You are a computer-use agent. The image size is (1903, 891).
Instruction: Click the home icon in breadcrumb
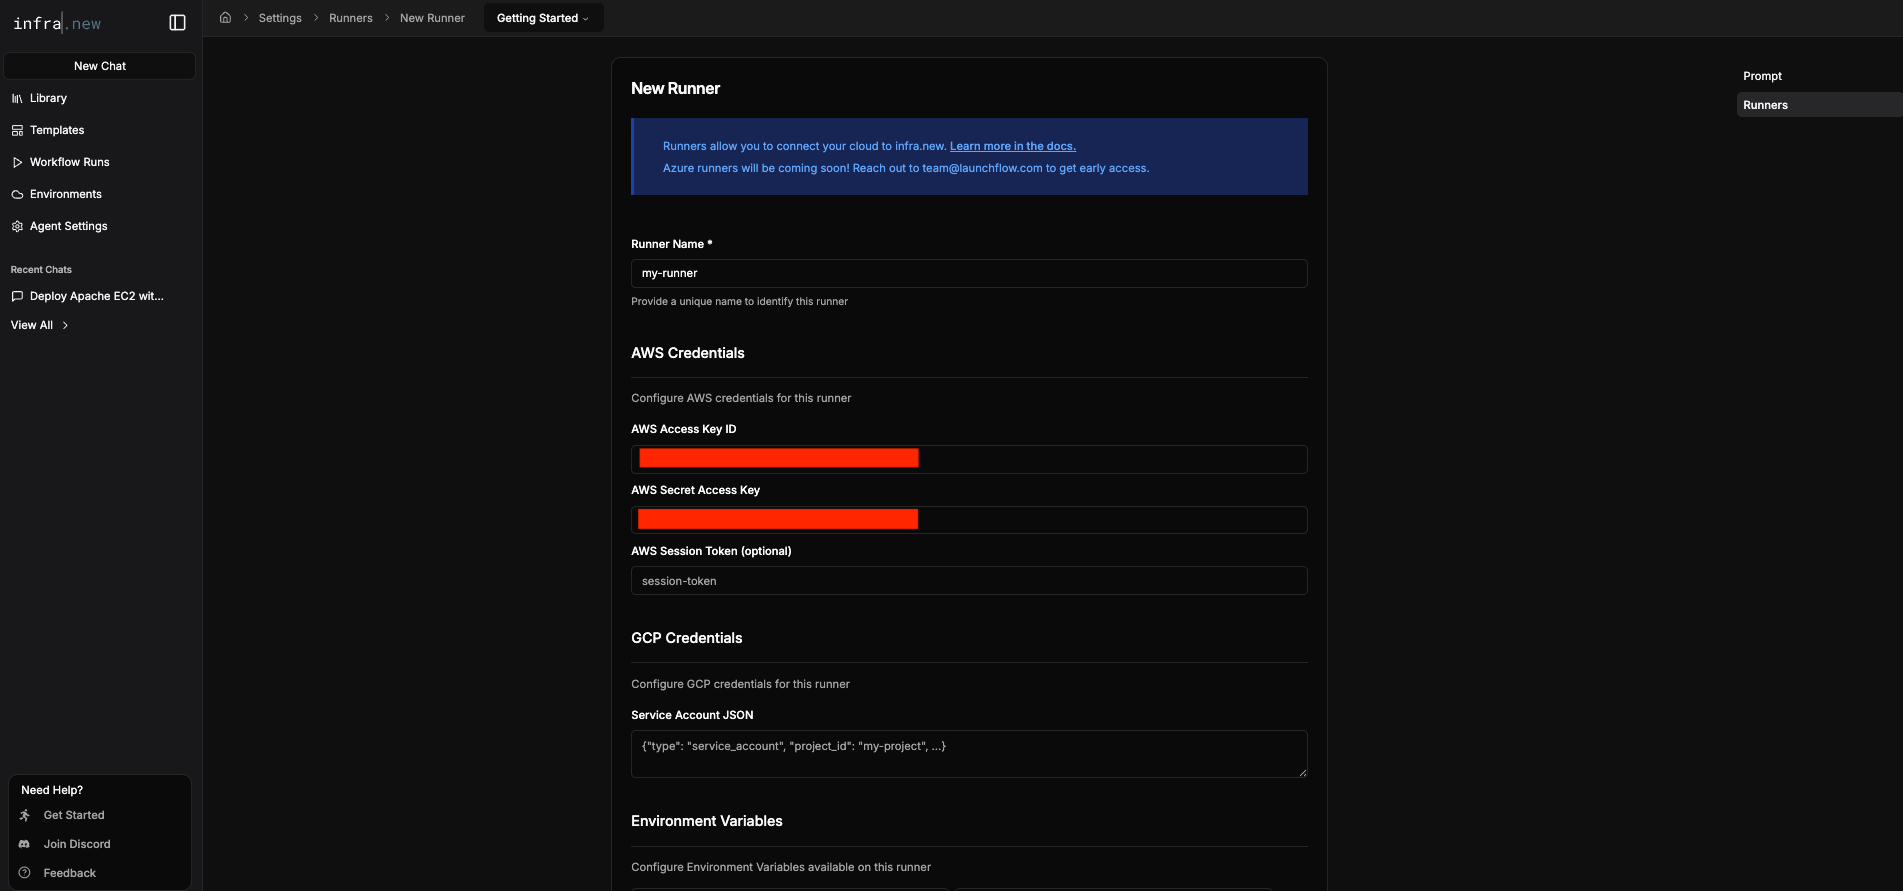pyautogui.click(x=226, y=18)
